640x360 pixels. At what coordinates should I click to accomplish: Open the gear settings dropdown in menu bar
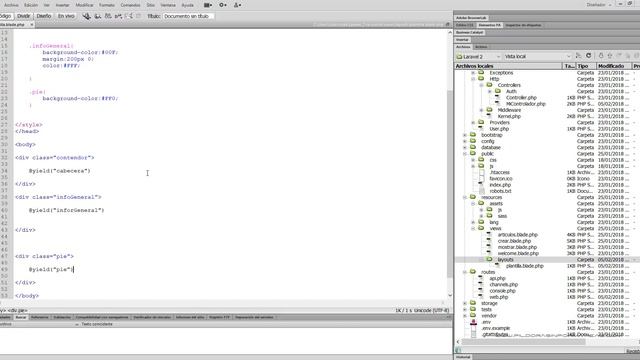tap(223, 5)
